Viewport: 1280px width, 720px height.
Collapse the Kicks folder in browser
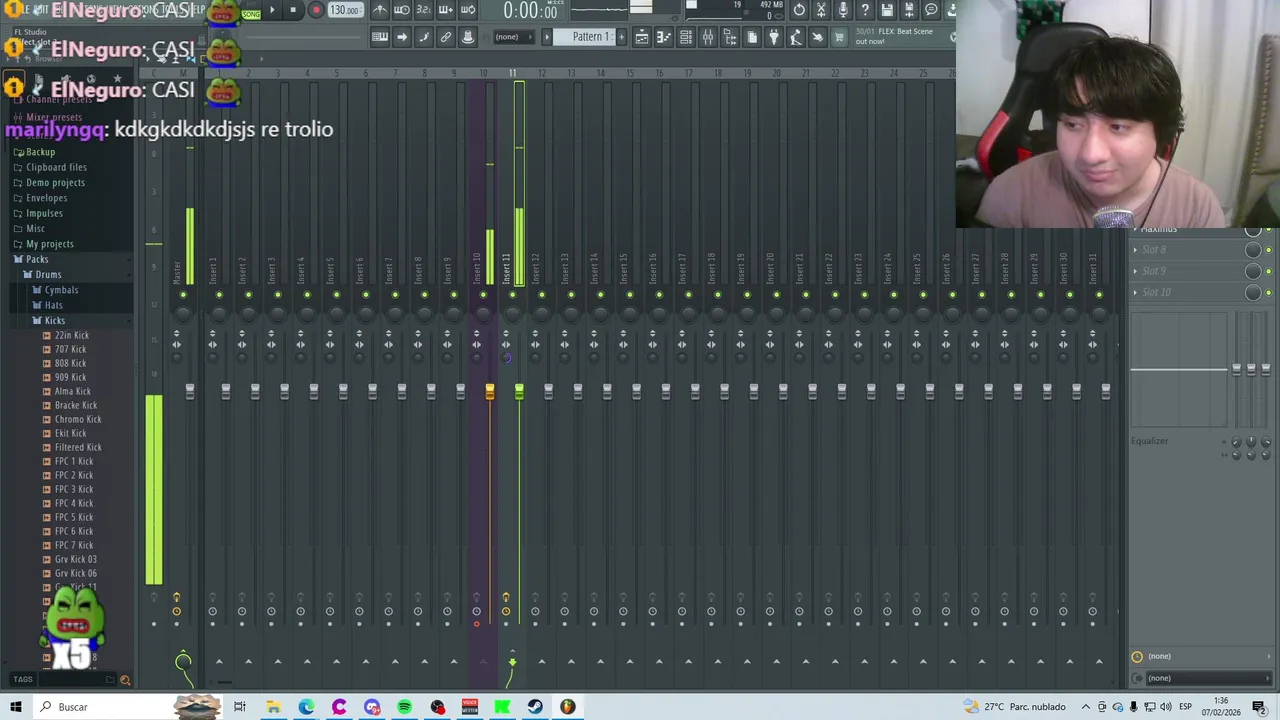[x=54, y=320]
